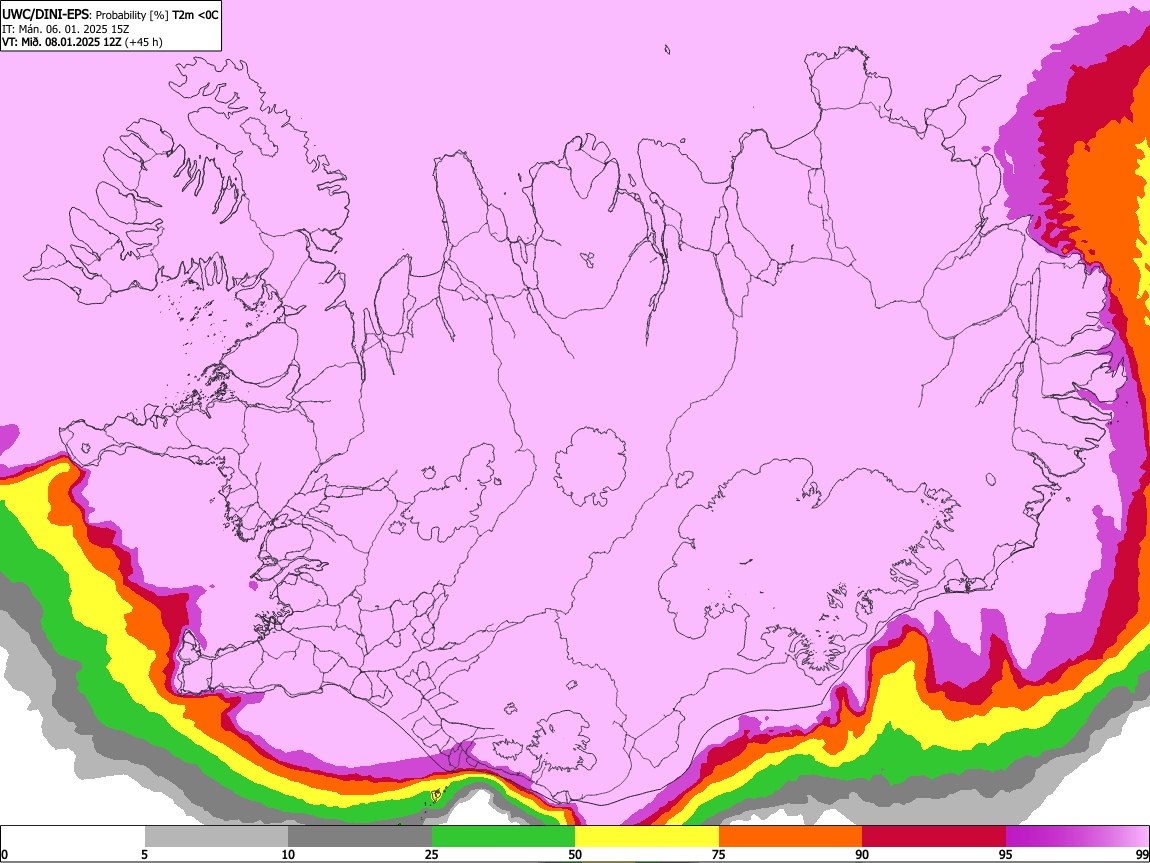Click the 'VT: Mið. 08.01.2025 12Z' line

coord(62,42)
